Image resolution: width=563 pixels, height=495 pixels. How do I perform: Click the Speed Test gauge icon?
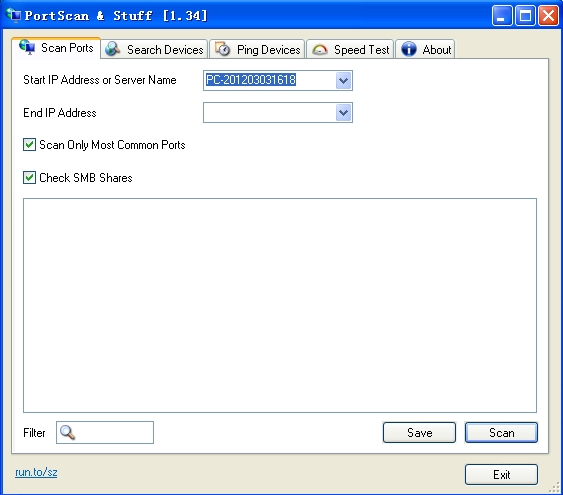tap(320, 50)
